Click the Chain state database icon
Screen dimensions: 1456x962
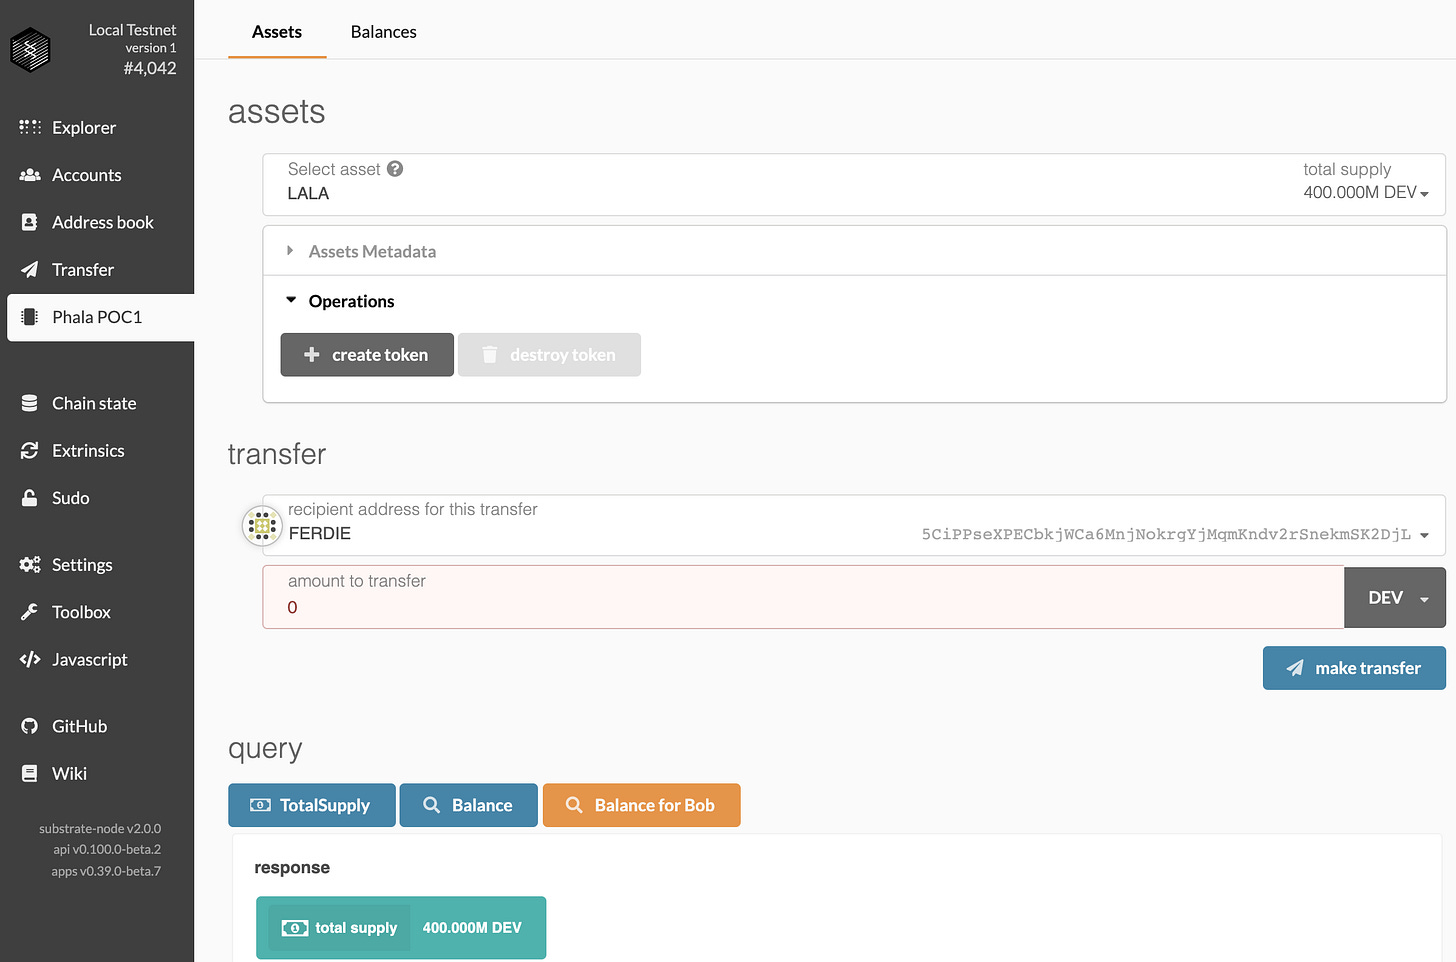pyautogui.click(x=30, y=403)
